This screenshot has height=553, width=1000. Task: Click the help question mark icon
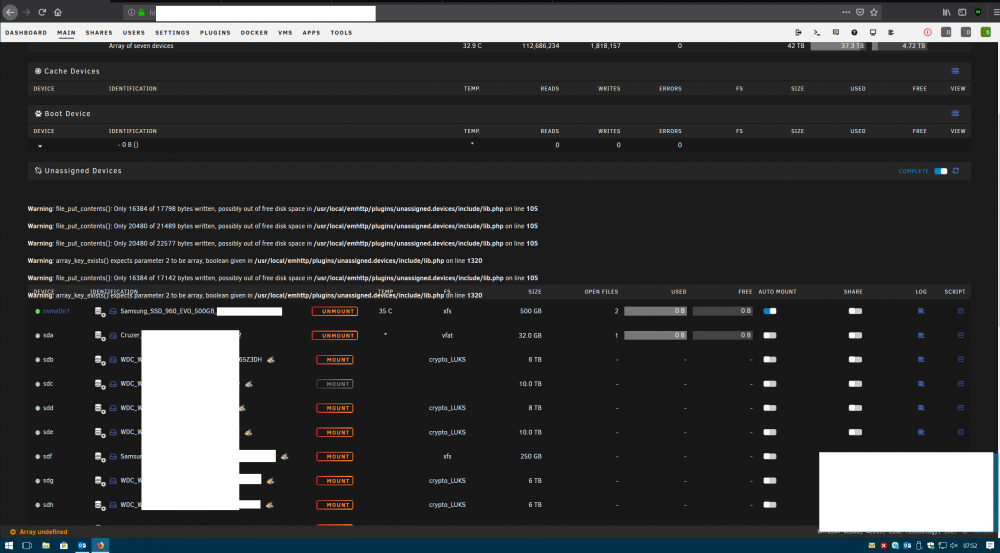(x=854, y=33)
